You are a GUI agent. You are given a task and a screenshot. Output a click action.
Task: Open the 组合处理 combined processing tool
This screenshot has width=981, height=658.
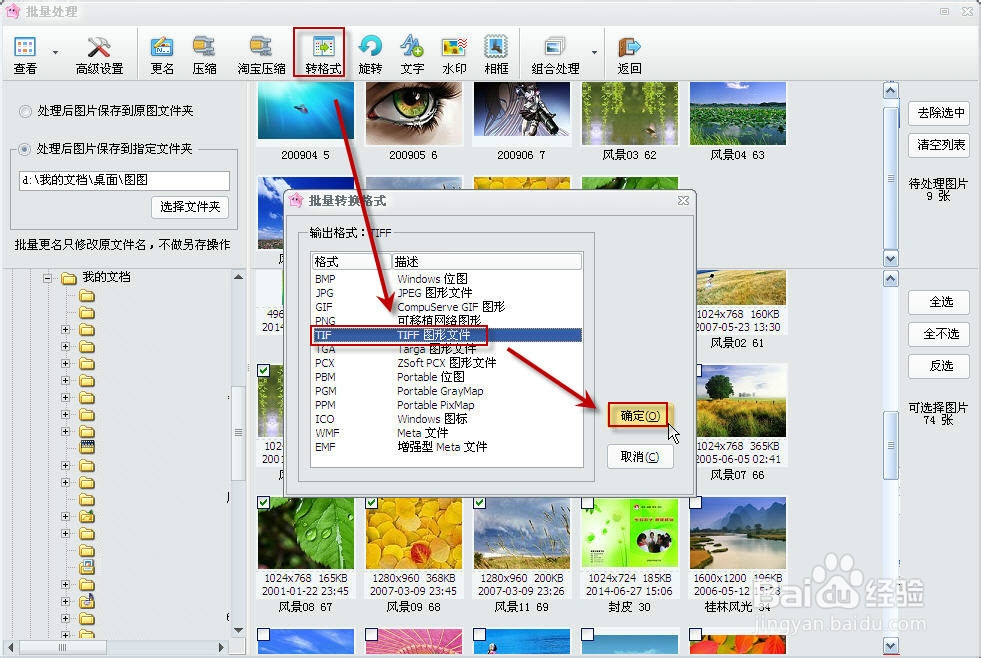point(555,54)
